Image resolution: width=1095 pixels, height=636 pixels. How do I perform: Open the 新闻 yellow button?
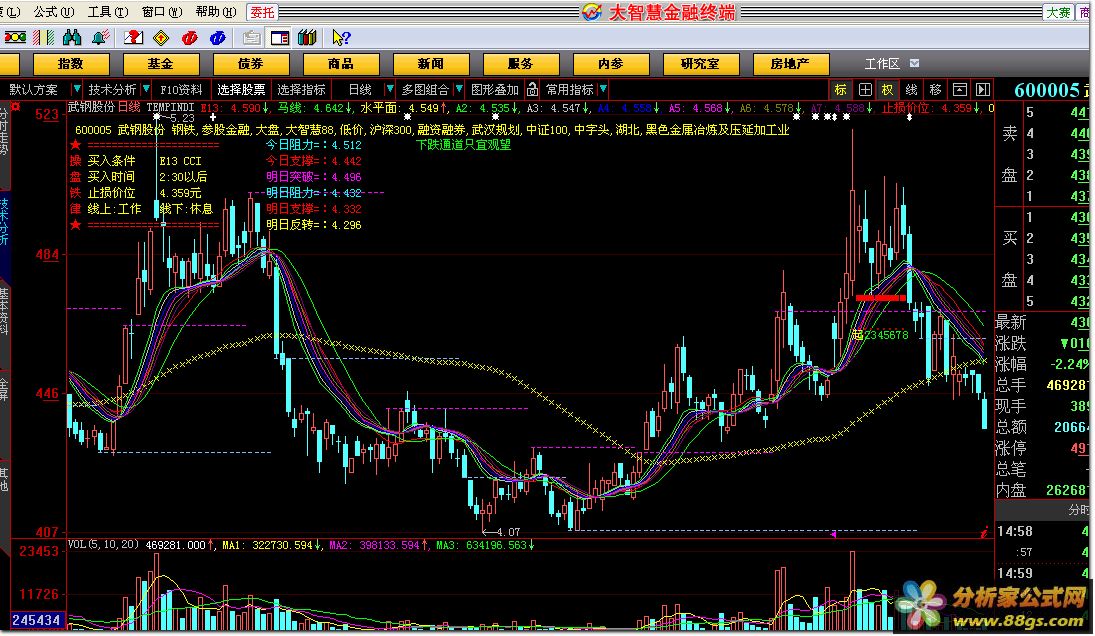[431, 64]
